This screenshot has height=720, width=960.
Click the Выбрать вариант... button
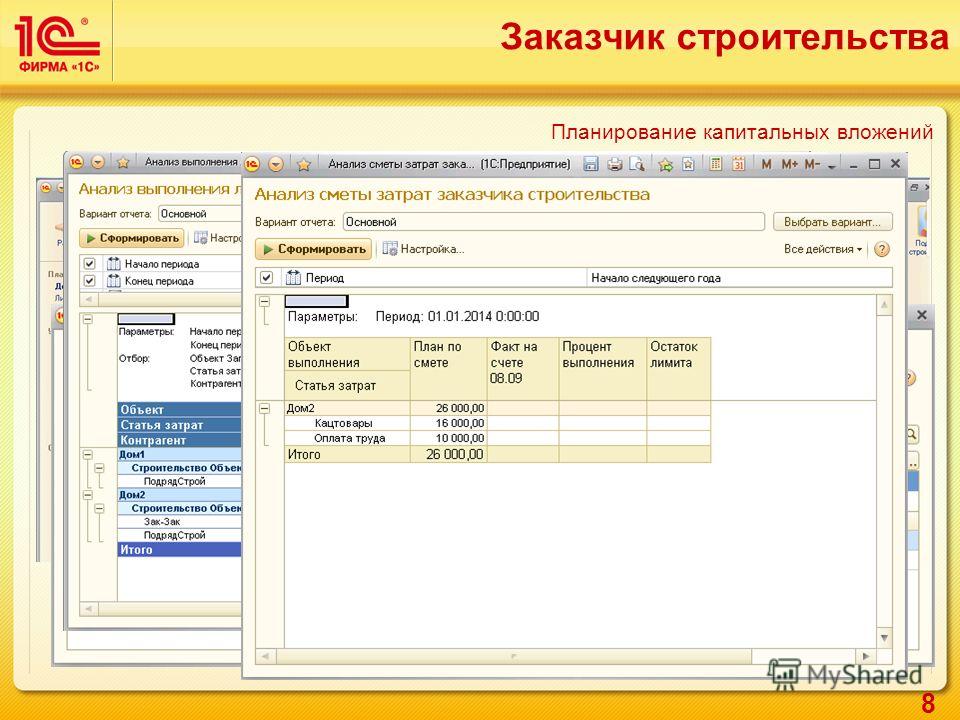tap(833, 222)
